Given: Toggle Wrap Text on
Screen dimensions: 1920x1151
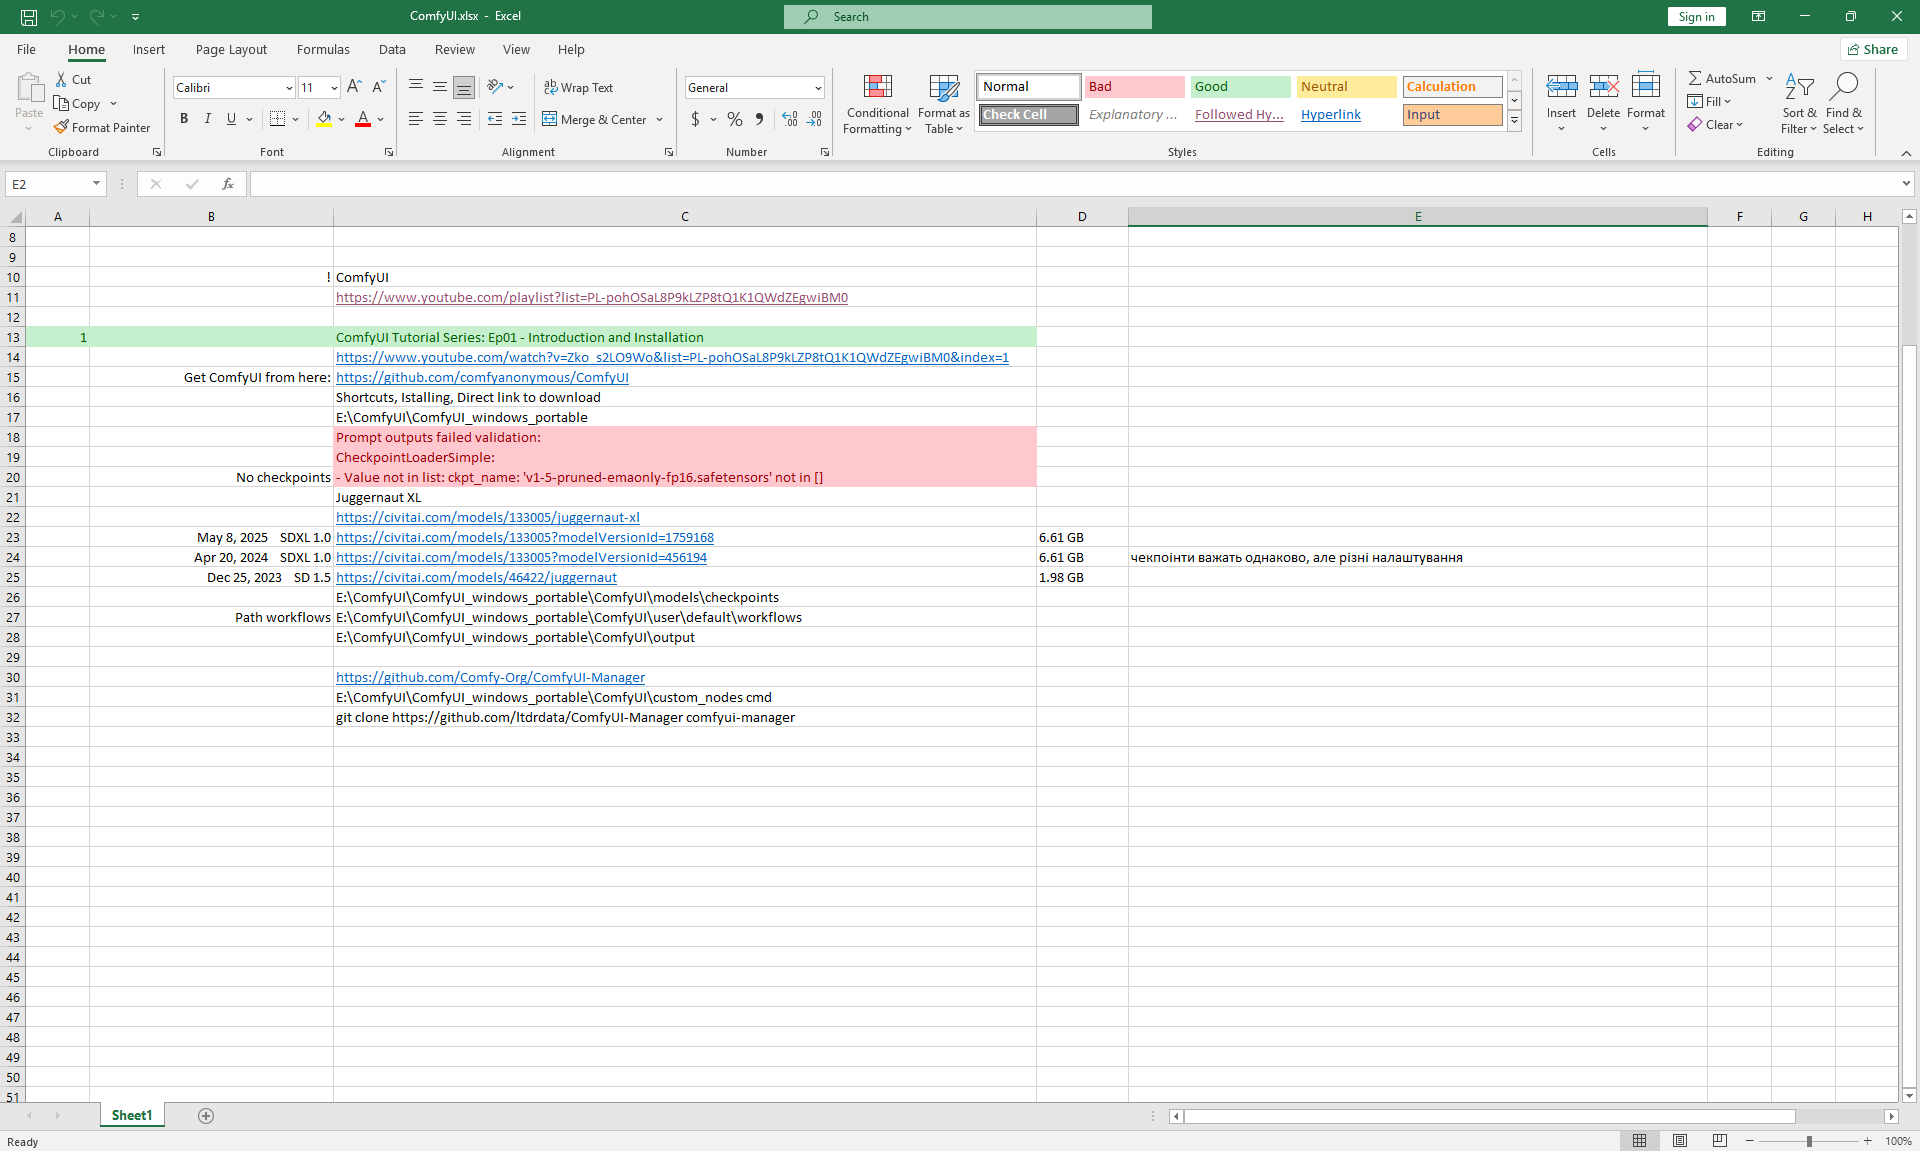Looking at the screenshot, I should 578,87.
